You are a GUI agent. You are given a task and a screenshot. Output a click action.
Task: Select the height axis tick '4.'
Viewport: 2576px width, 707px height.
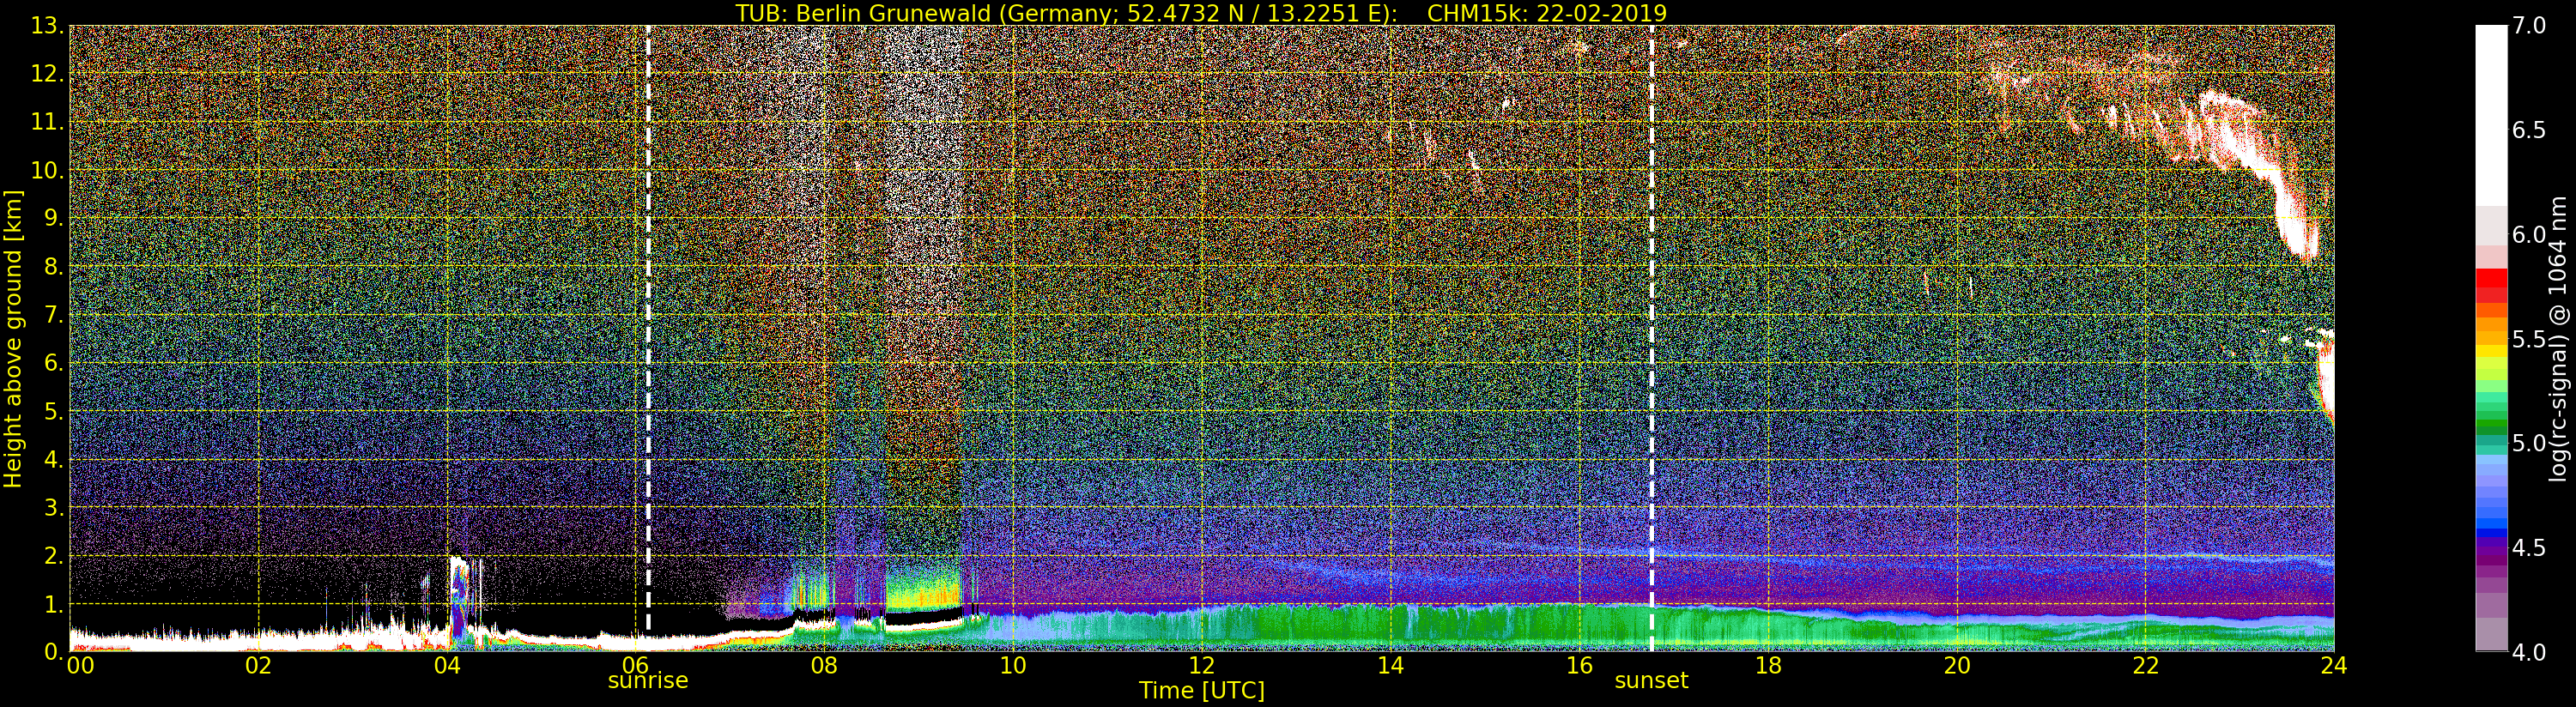click(53, 459)
